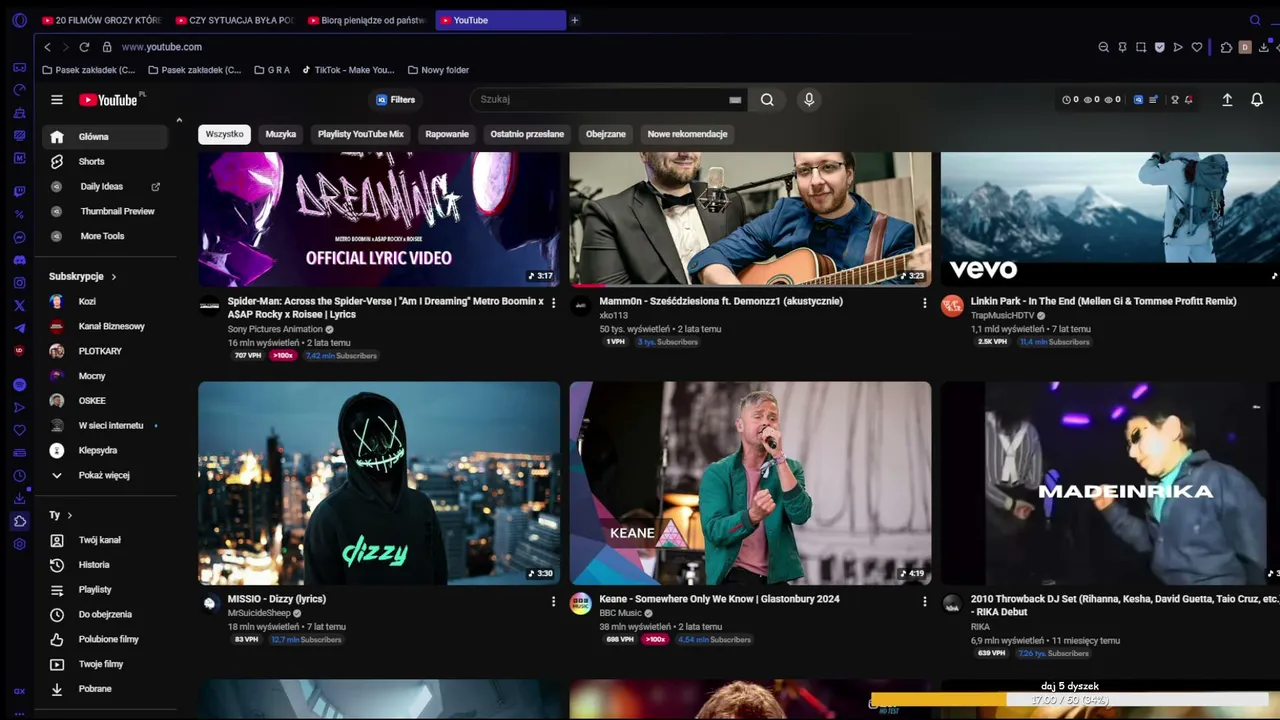Open the Filters button
Image resolution: width=1280 pixels, height=720 pixels.
tap(396, 100)
